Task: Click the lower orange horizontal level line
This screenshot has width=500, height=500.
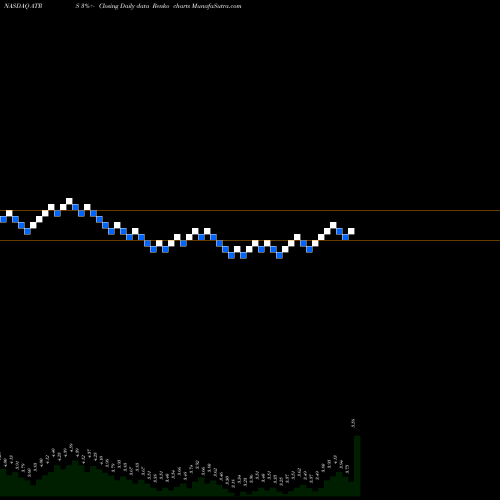Action: tap(250, 240)
